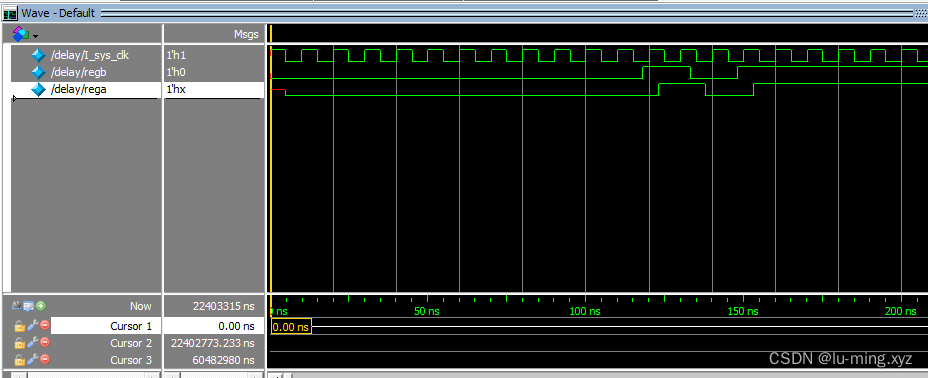Toggle leaf names icon beside Now row
Viewport: 928px width, 378px height.
(18, 306)
